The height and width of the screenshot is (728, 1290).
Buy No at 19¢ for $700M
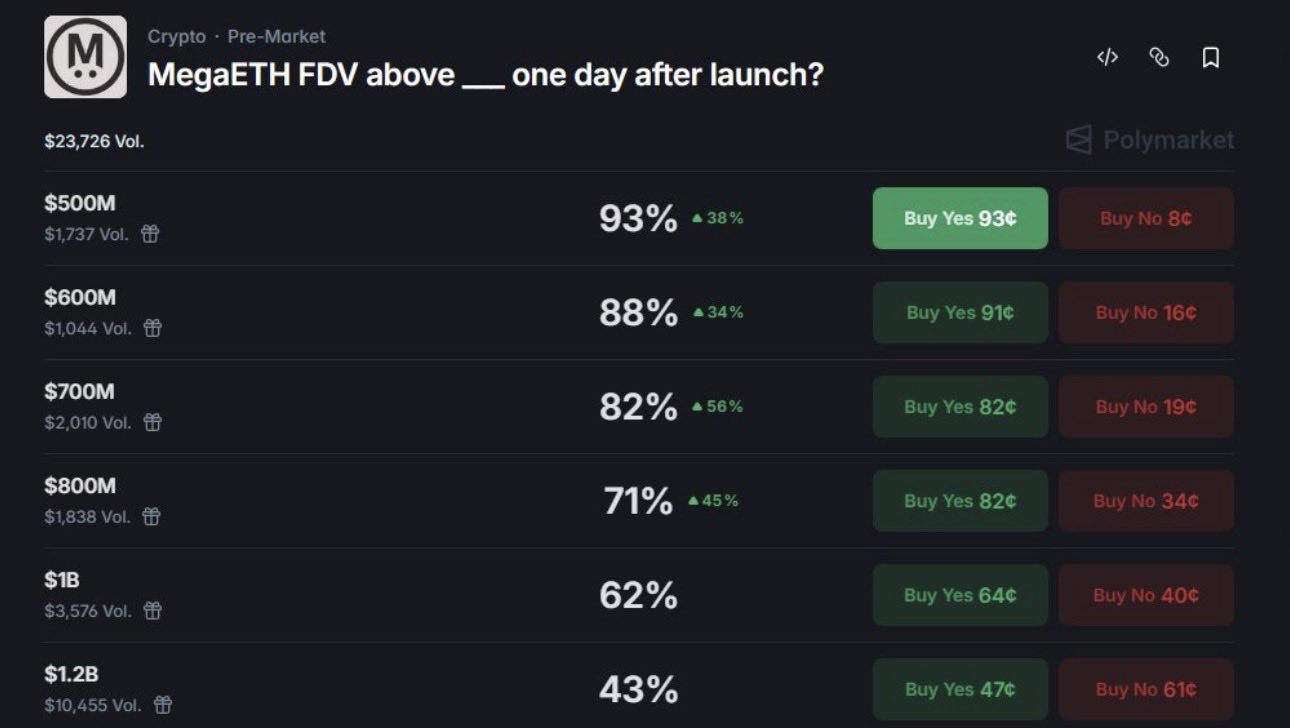coord(1146,406)
